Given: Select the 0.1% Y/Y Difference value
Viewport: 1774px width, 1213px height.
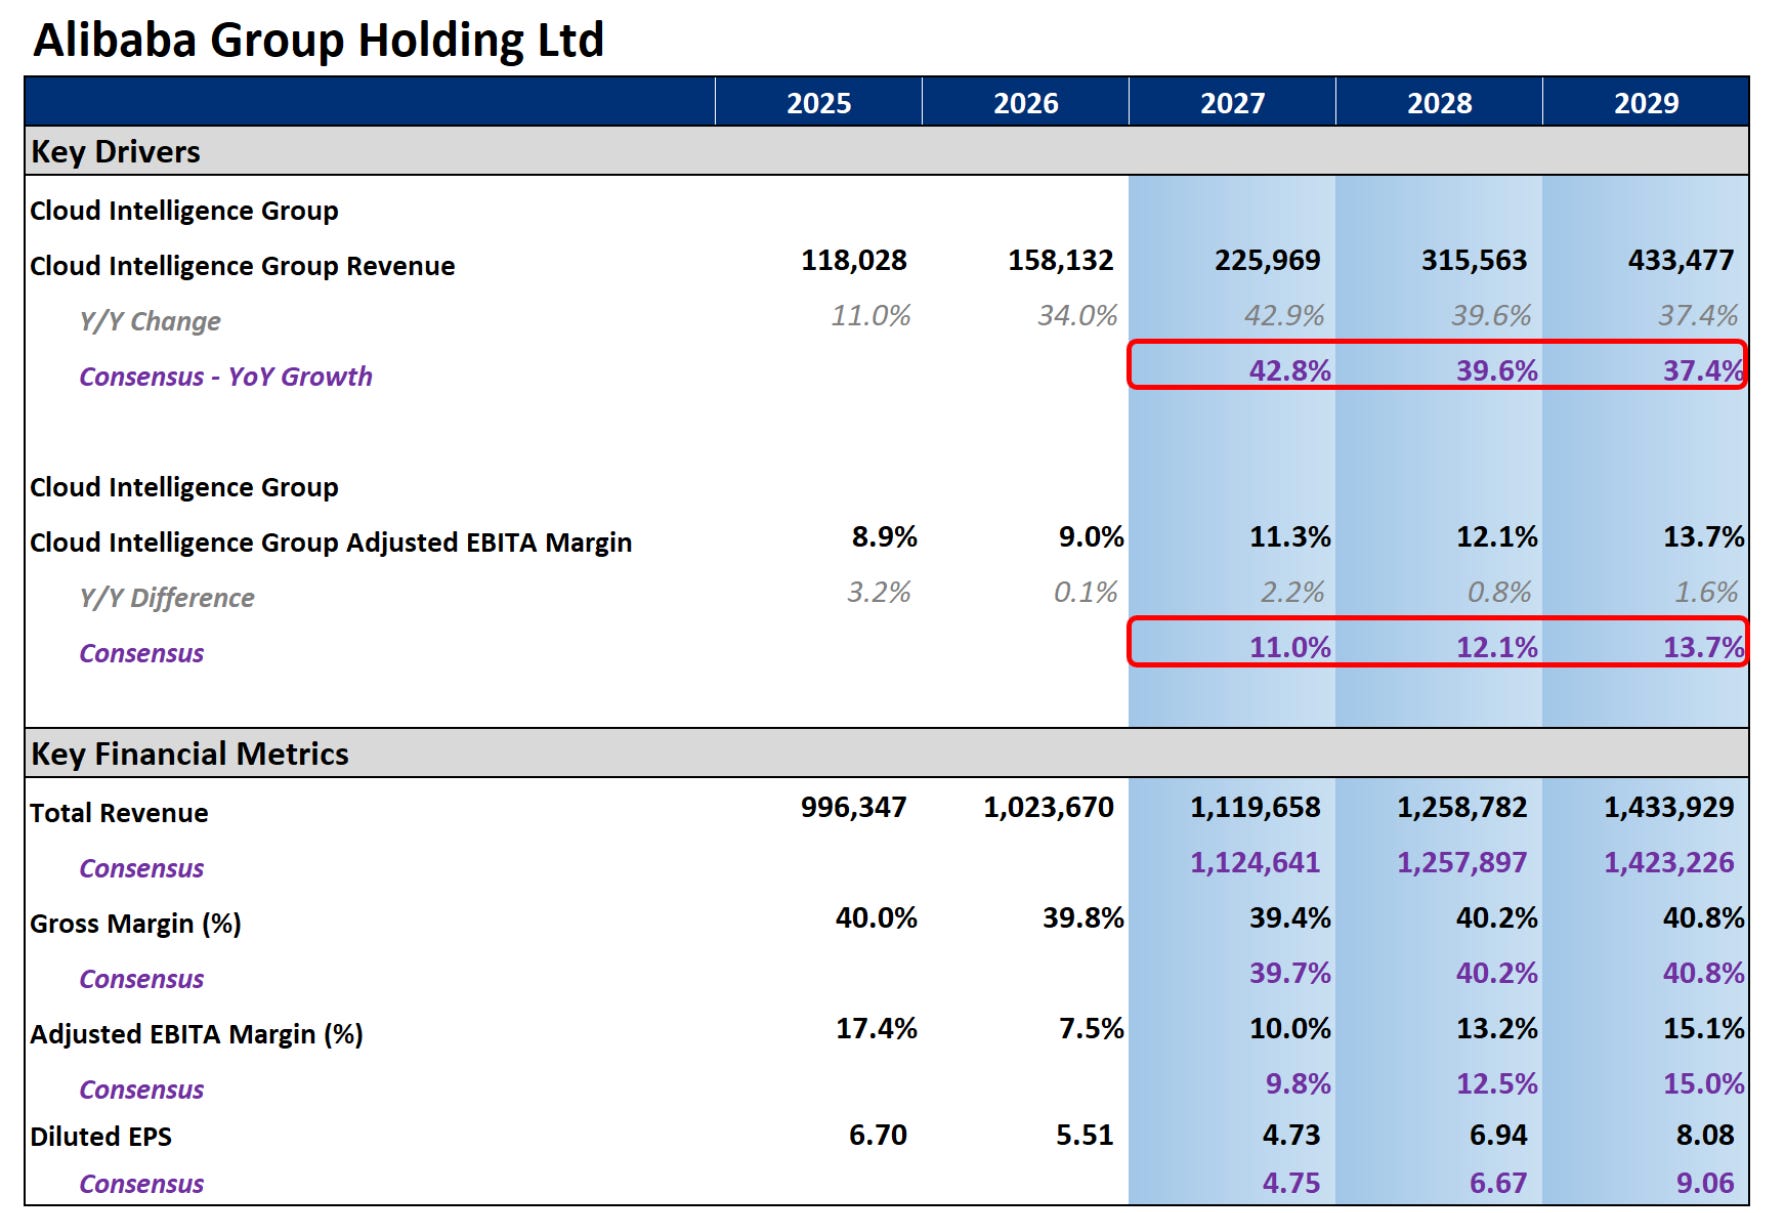Looking at the screenshot, I should [x=1086, y=592].
